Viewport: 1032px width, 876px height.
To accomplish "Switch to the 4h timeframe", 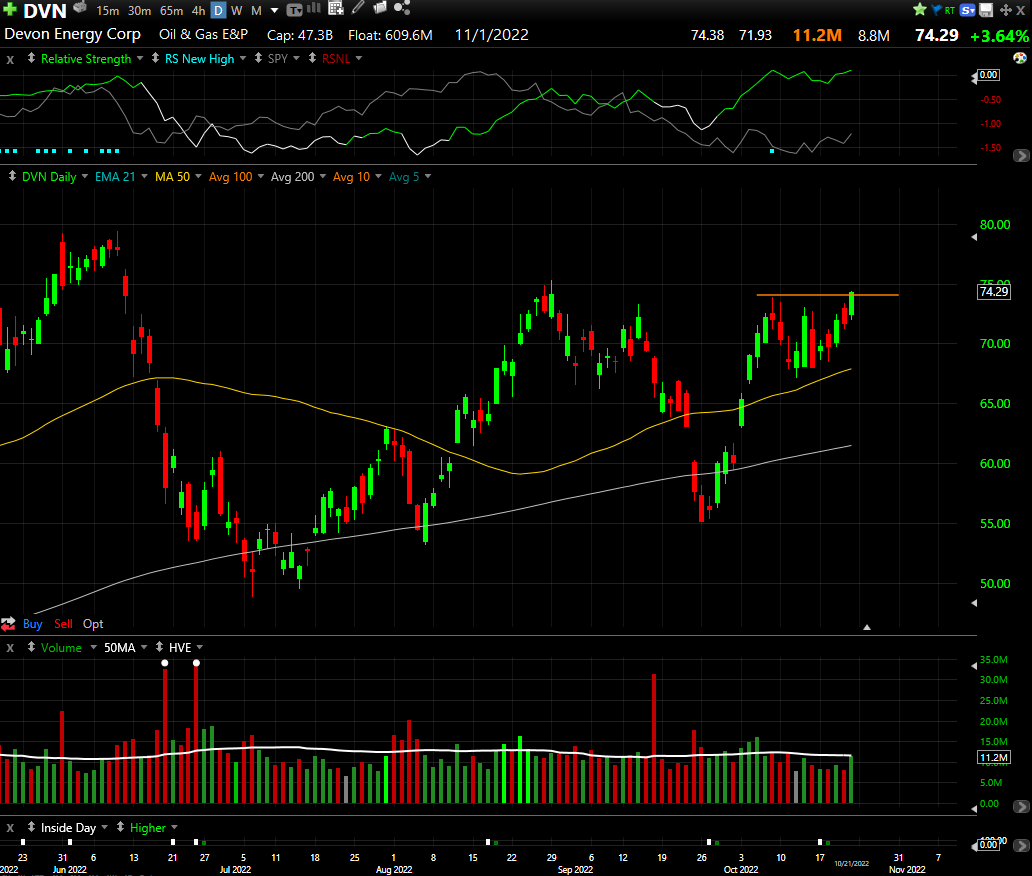I will (198, 11).
